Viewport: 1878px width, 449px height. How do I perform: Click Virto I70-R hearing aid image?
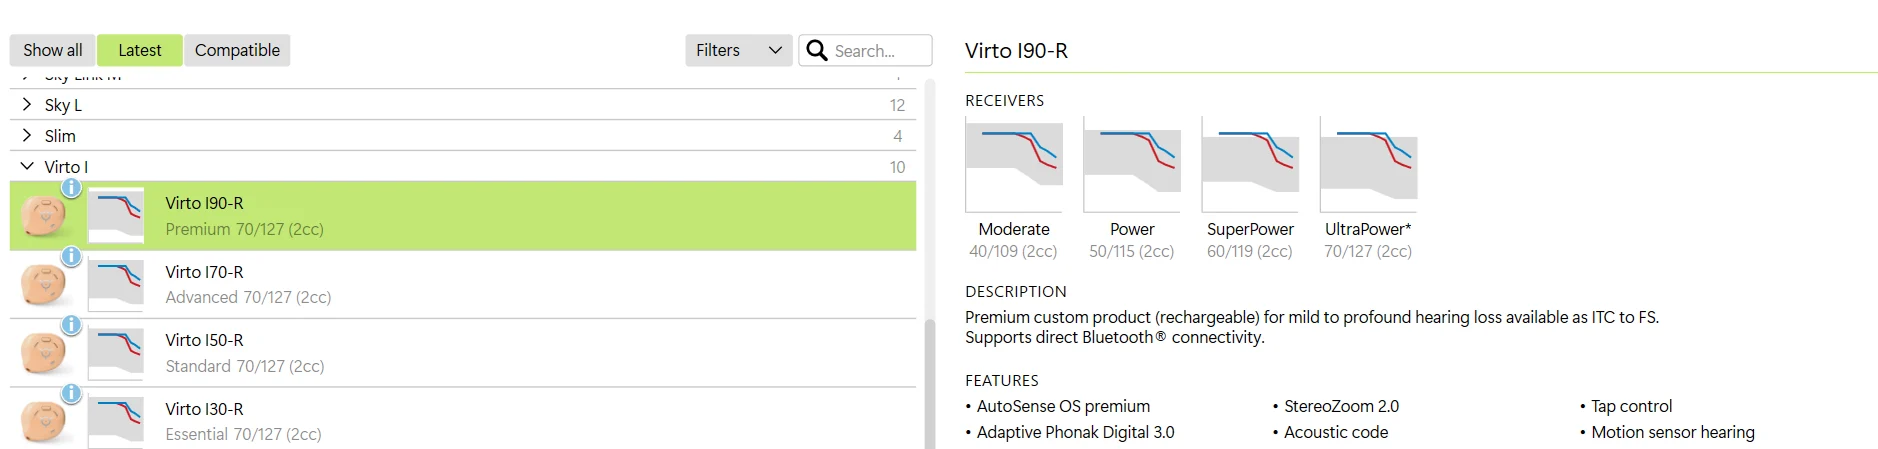point(43,285)
